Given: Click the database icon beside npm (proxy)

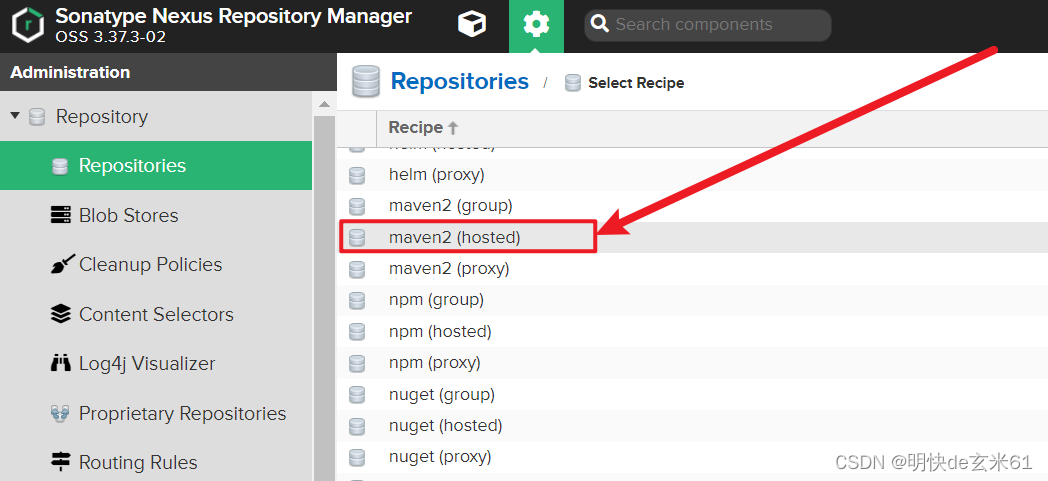Looking at the screenshot, I should click(358, 363).
